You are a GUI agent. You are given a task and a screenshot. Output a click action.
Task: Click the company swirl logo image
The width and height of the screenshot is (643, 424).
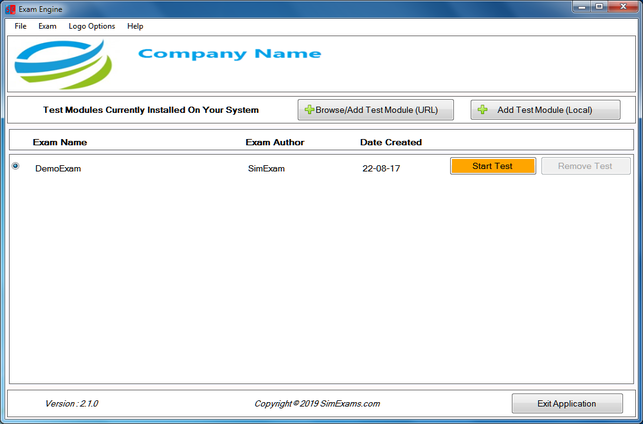tap(63, 64)
